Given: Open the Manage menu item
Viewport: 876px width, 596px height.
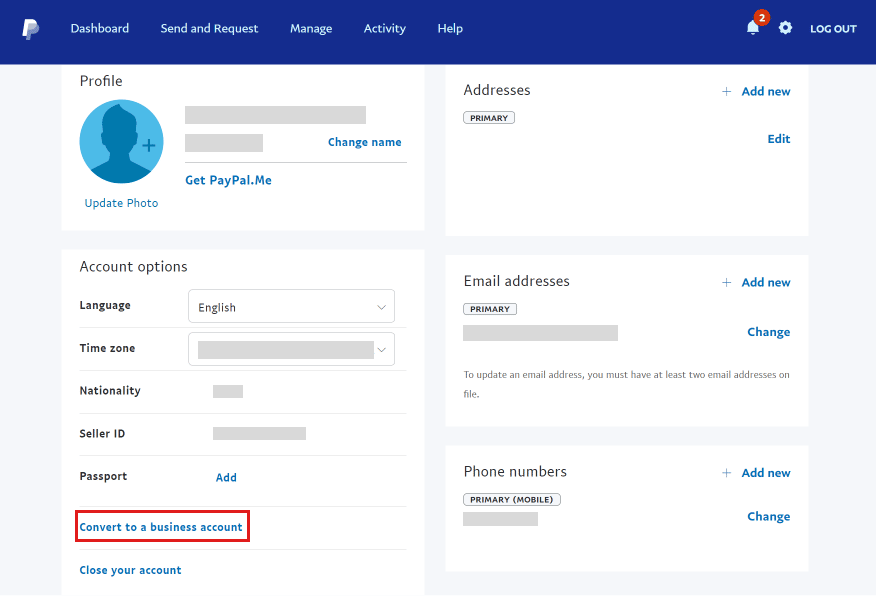Looking at the screenshot, I should pos(311,28).
